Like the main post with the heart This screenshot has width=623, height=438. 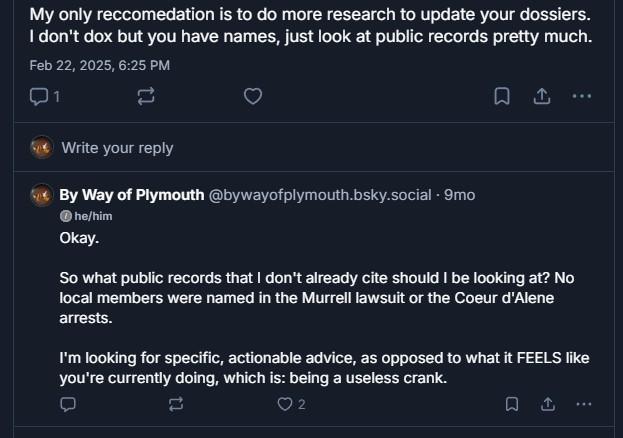tap(254, 97)
